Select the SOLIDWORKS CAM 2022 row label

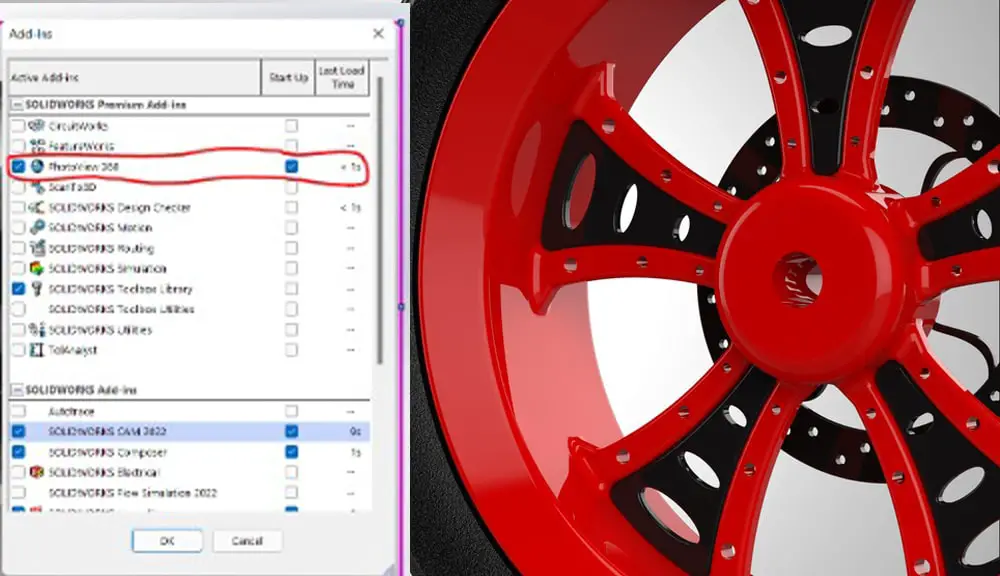tap(107, 432)
